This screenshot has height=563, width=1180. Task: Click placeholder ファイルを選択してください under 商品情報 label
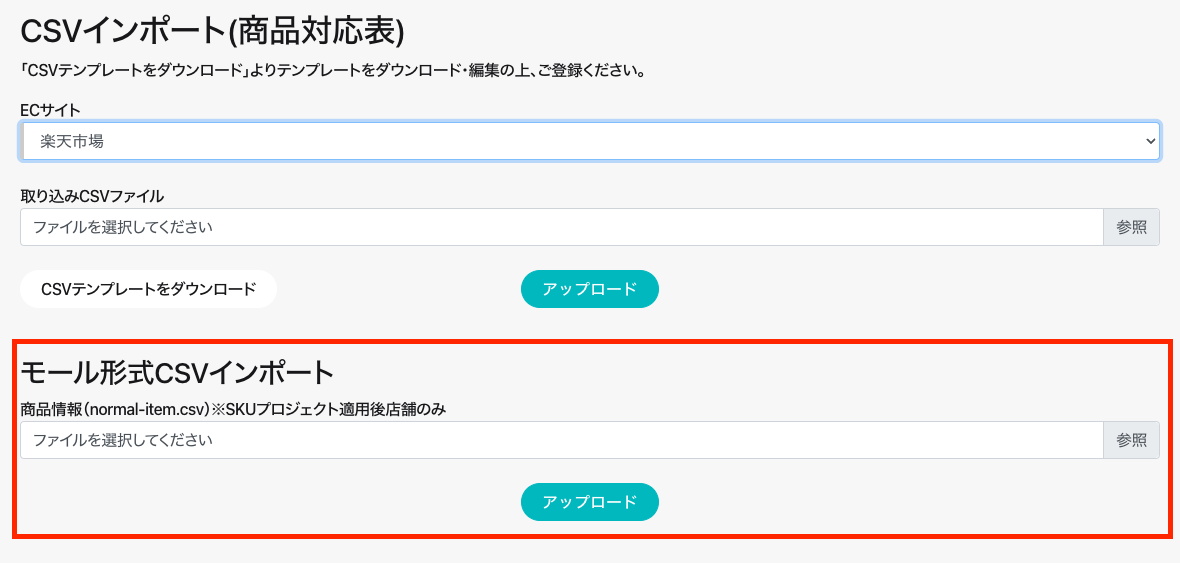click(x=123, y=440)
